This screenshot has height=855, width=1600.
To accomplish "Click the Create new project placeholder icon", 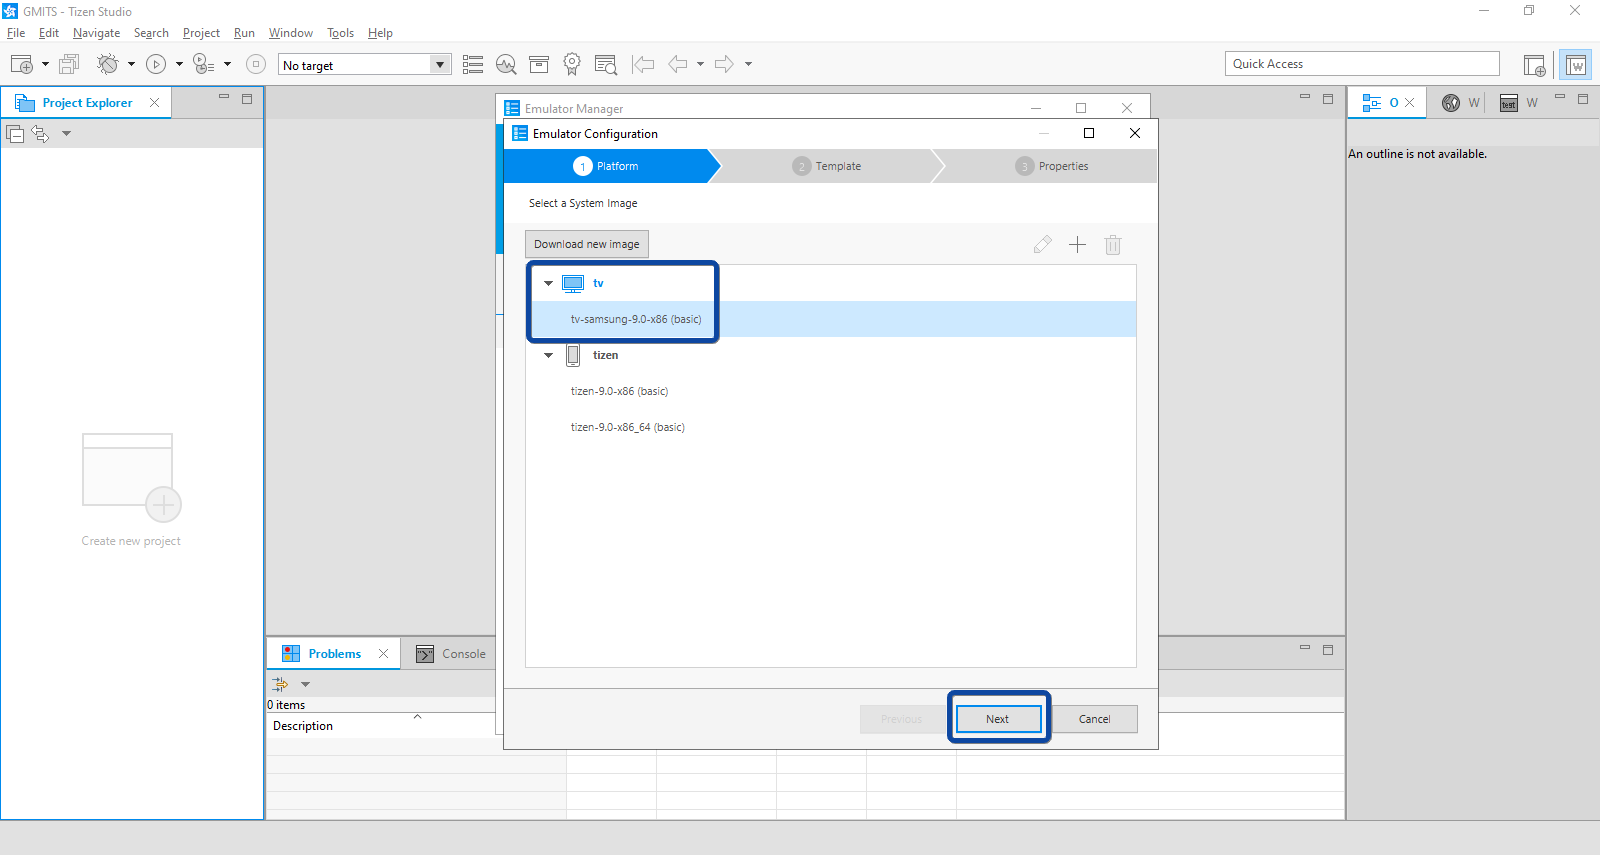I will (x=131, y=477).
